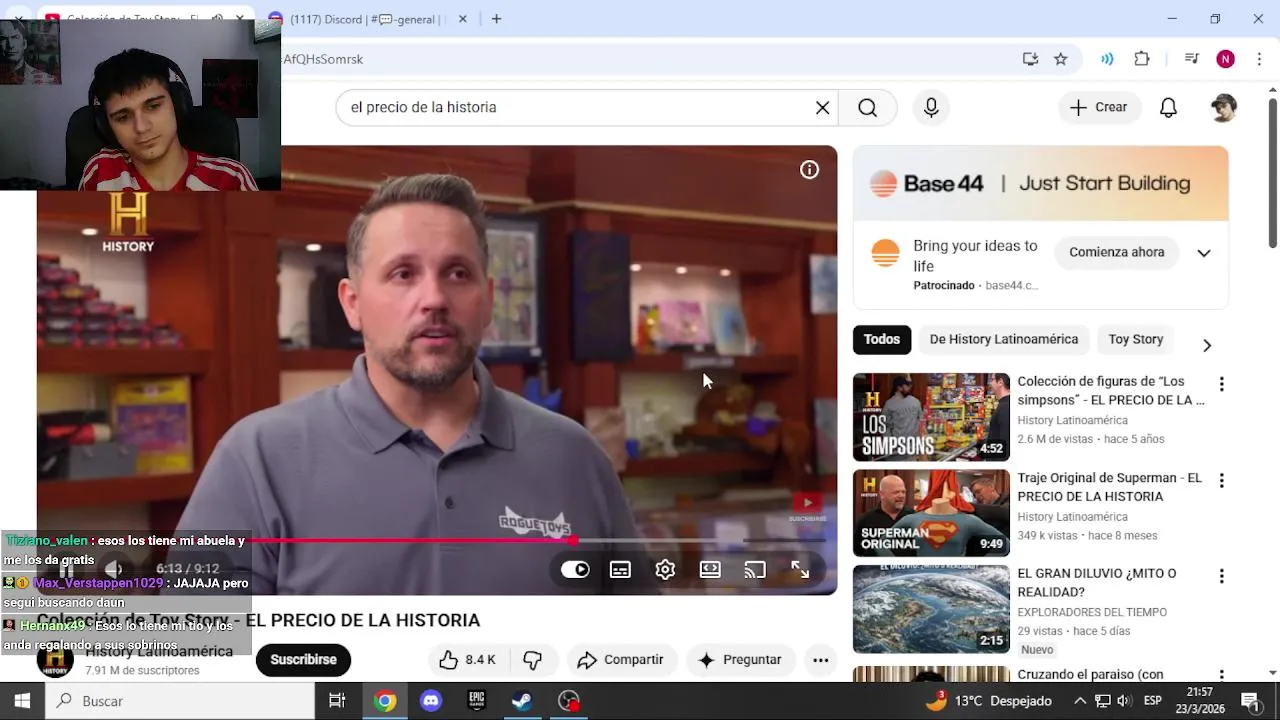Like the video with 8.4 K likes
1280x720 pixels.
point(467,660)
